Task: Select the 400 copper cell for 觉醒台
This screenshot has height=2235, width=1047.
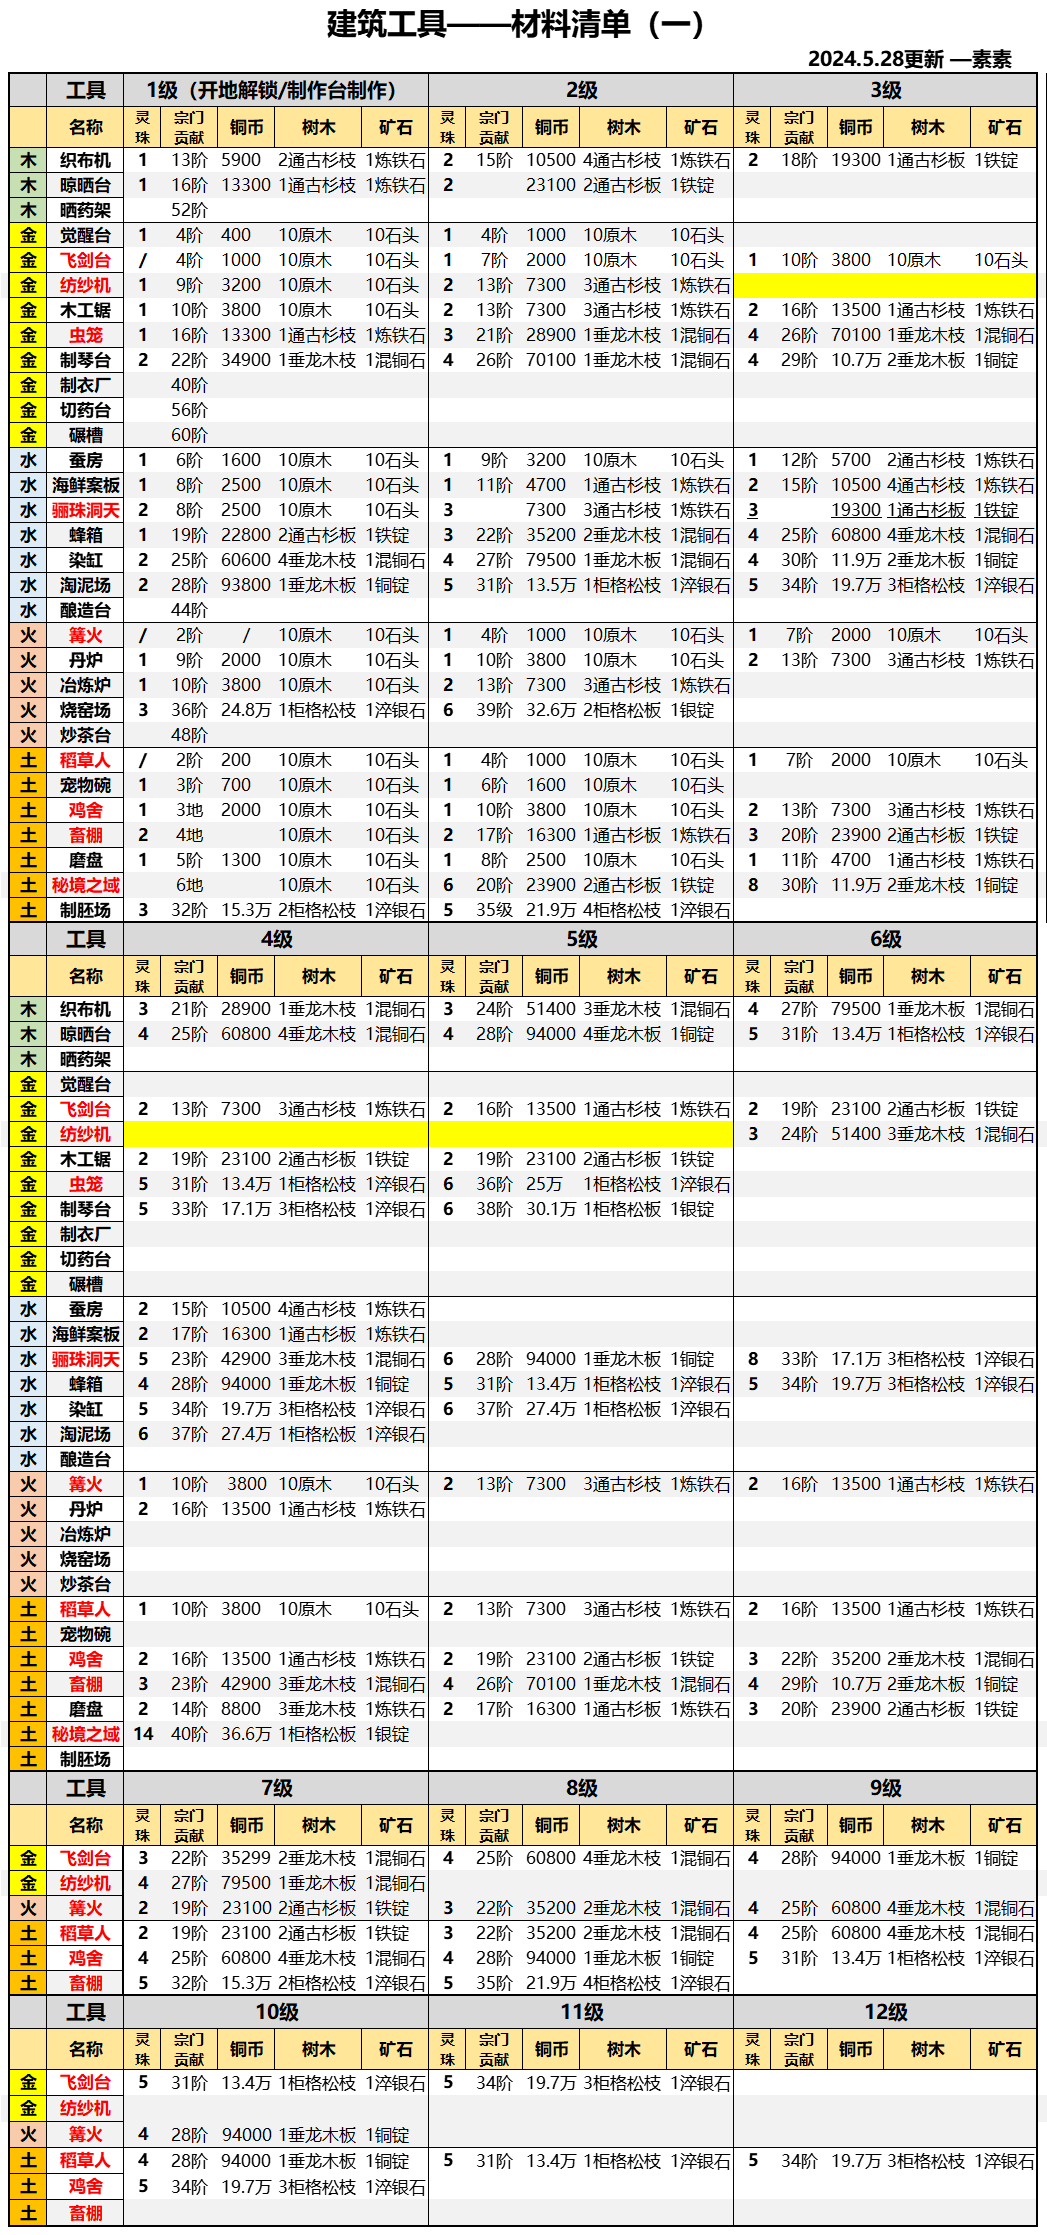Action: pos(236,235)
